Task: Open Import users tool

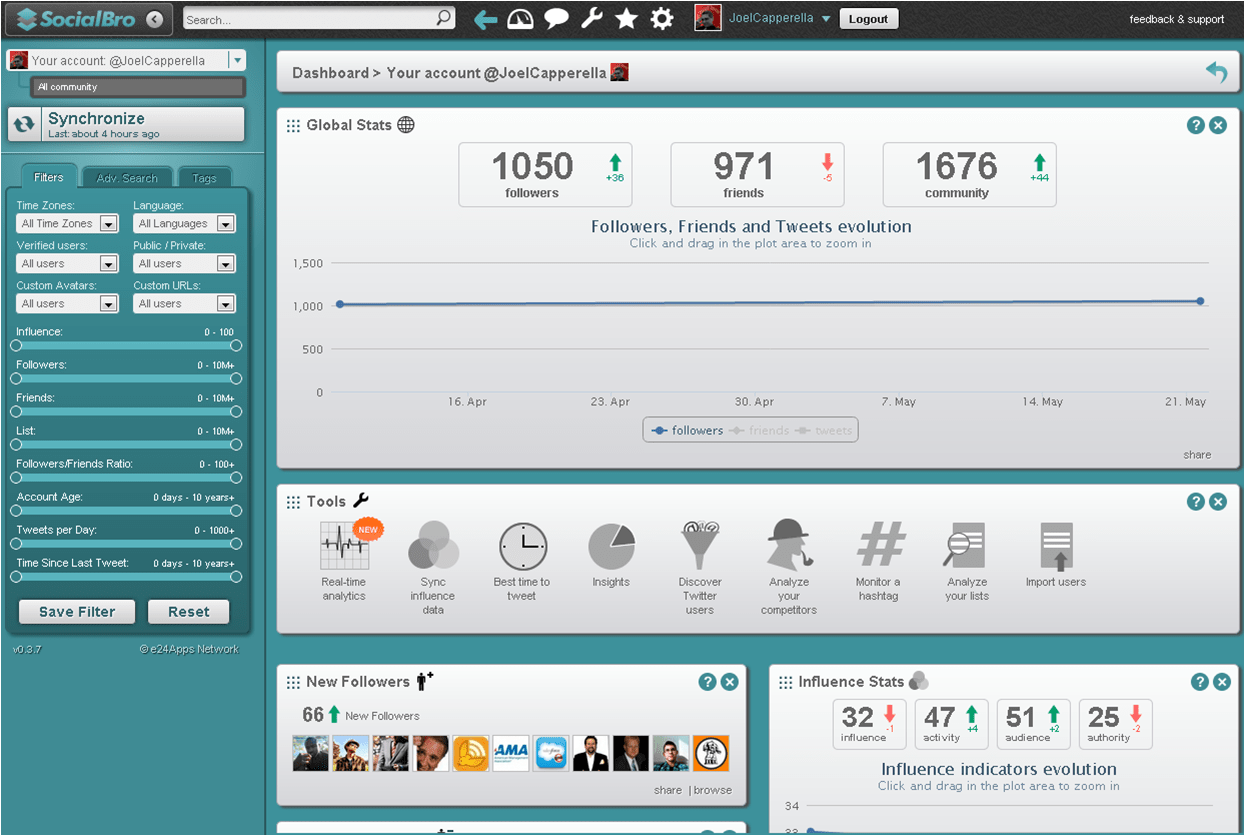Action: point(1056,556)
